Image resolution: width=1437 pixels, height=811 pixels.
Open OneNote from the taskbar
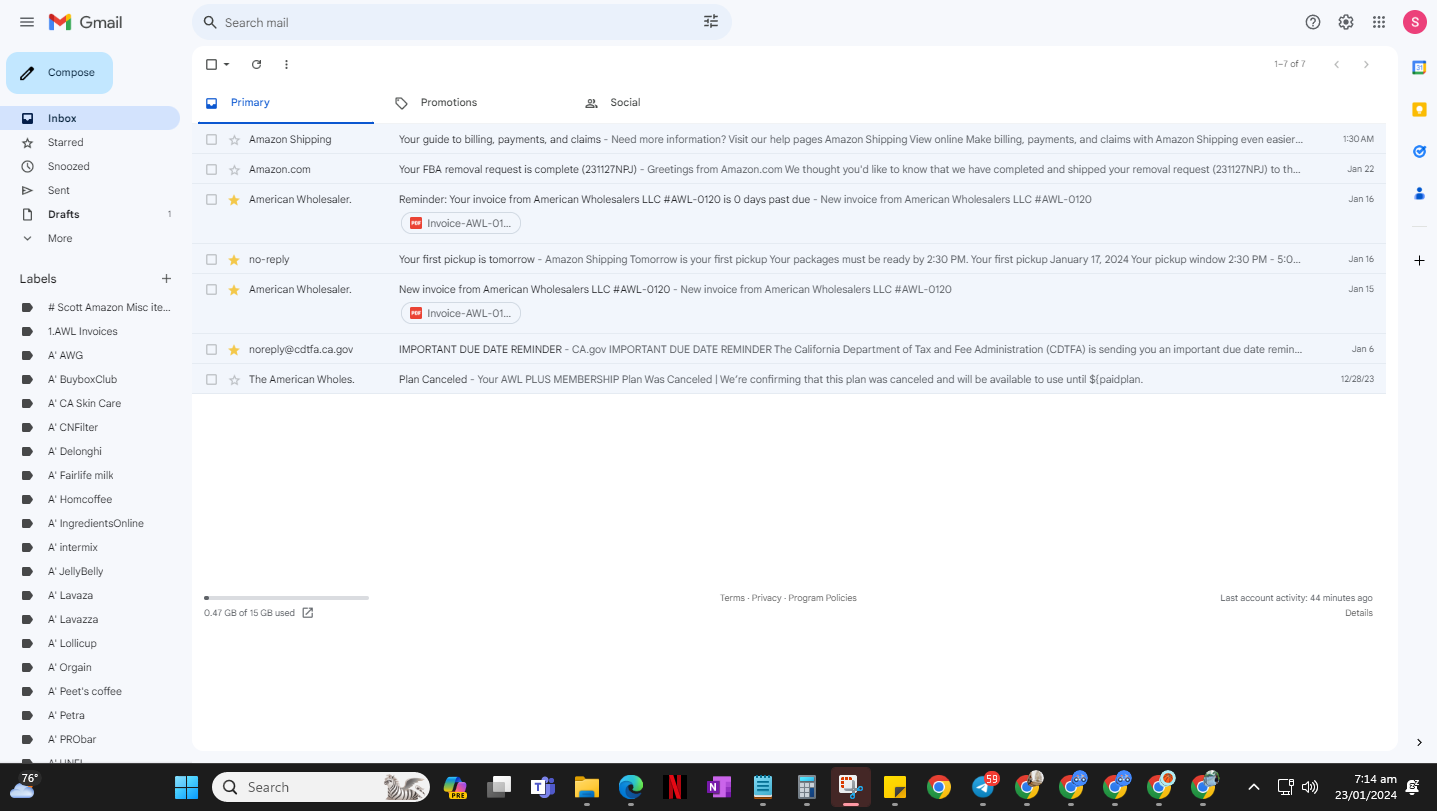(718, 787)
